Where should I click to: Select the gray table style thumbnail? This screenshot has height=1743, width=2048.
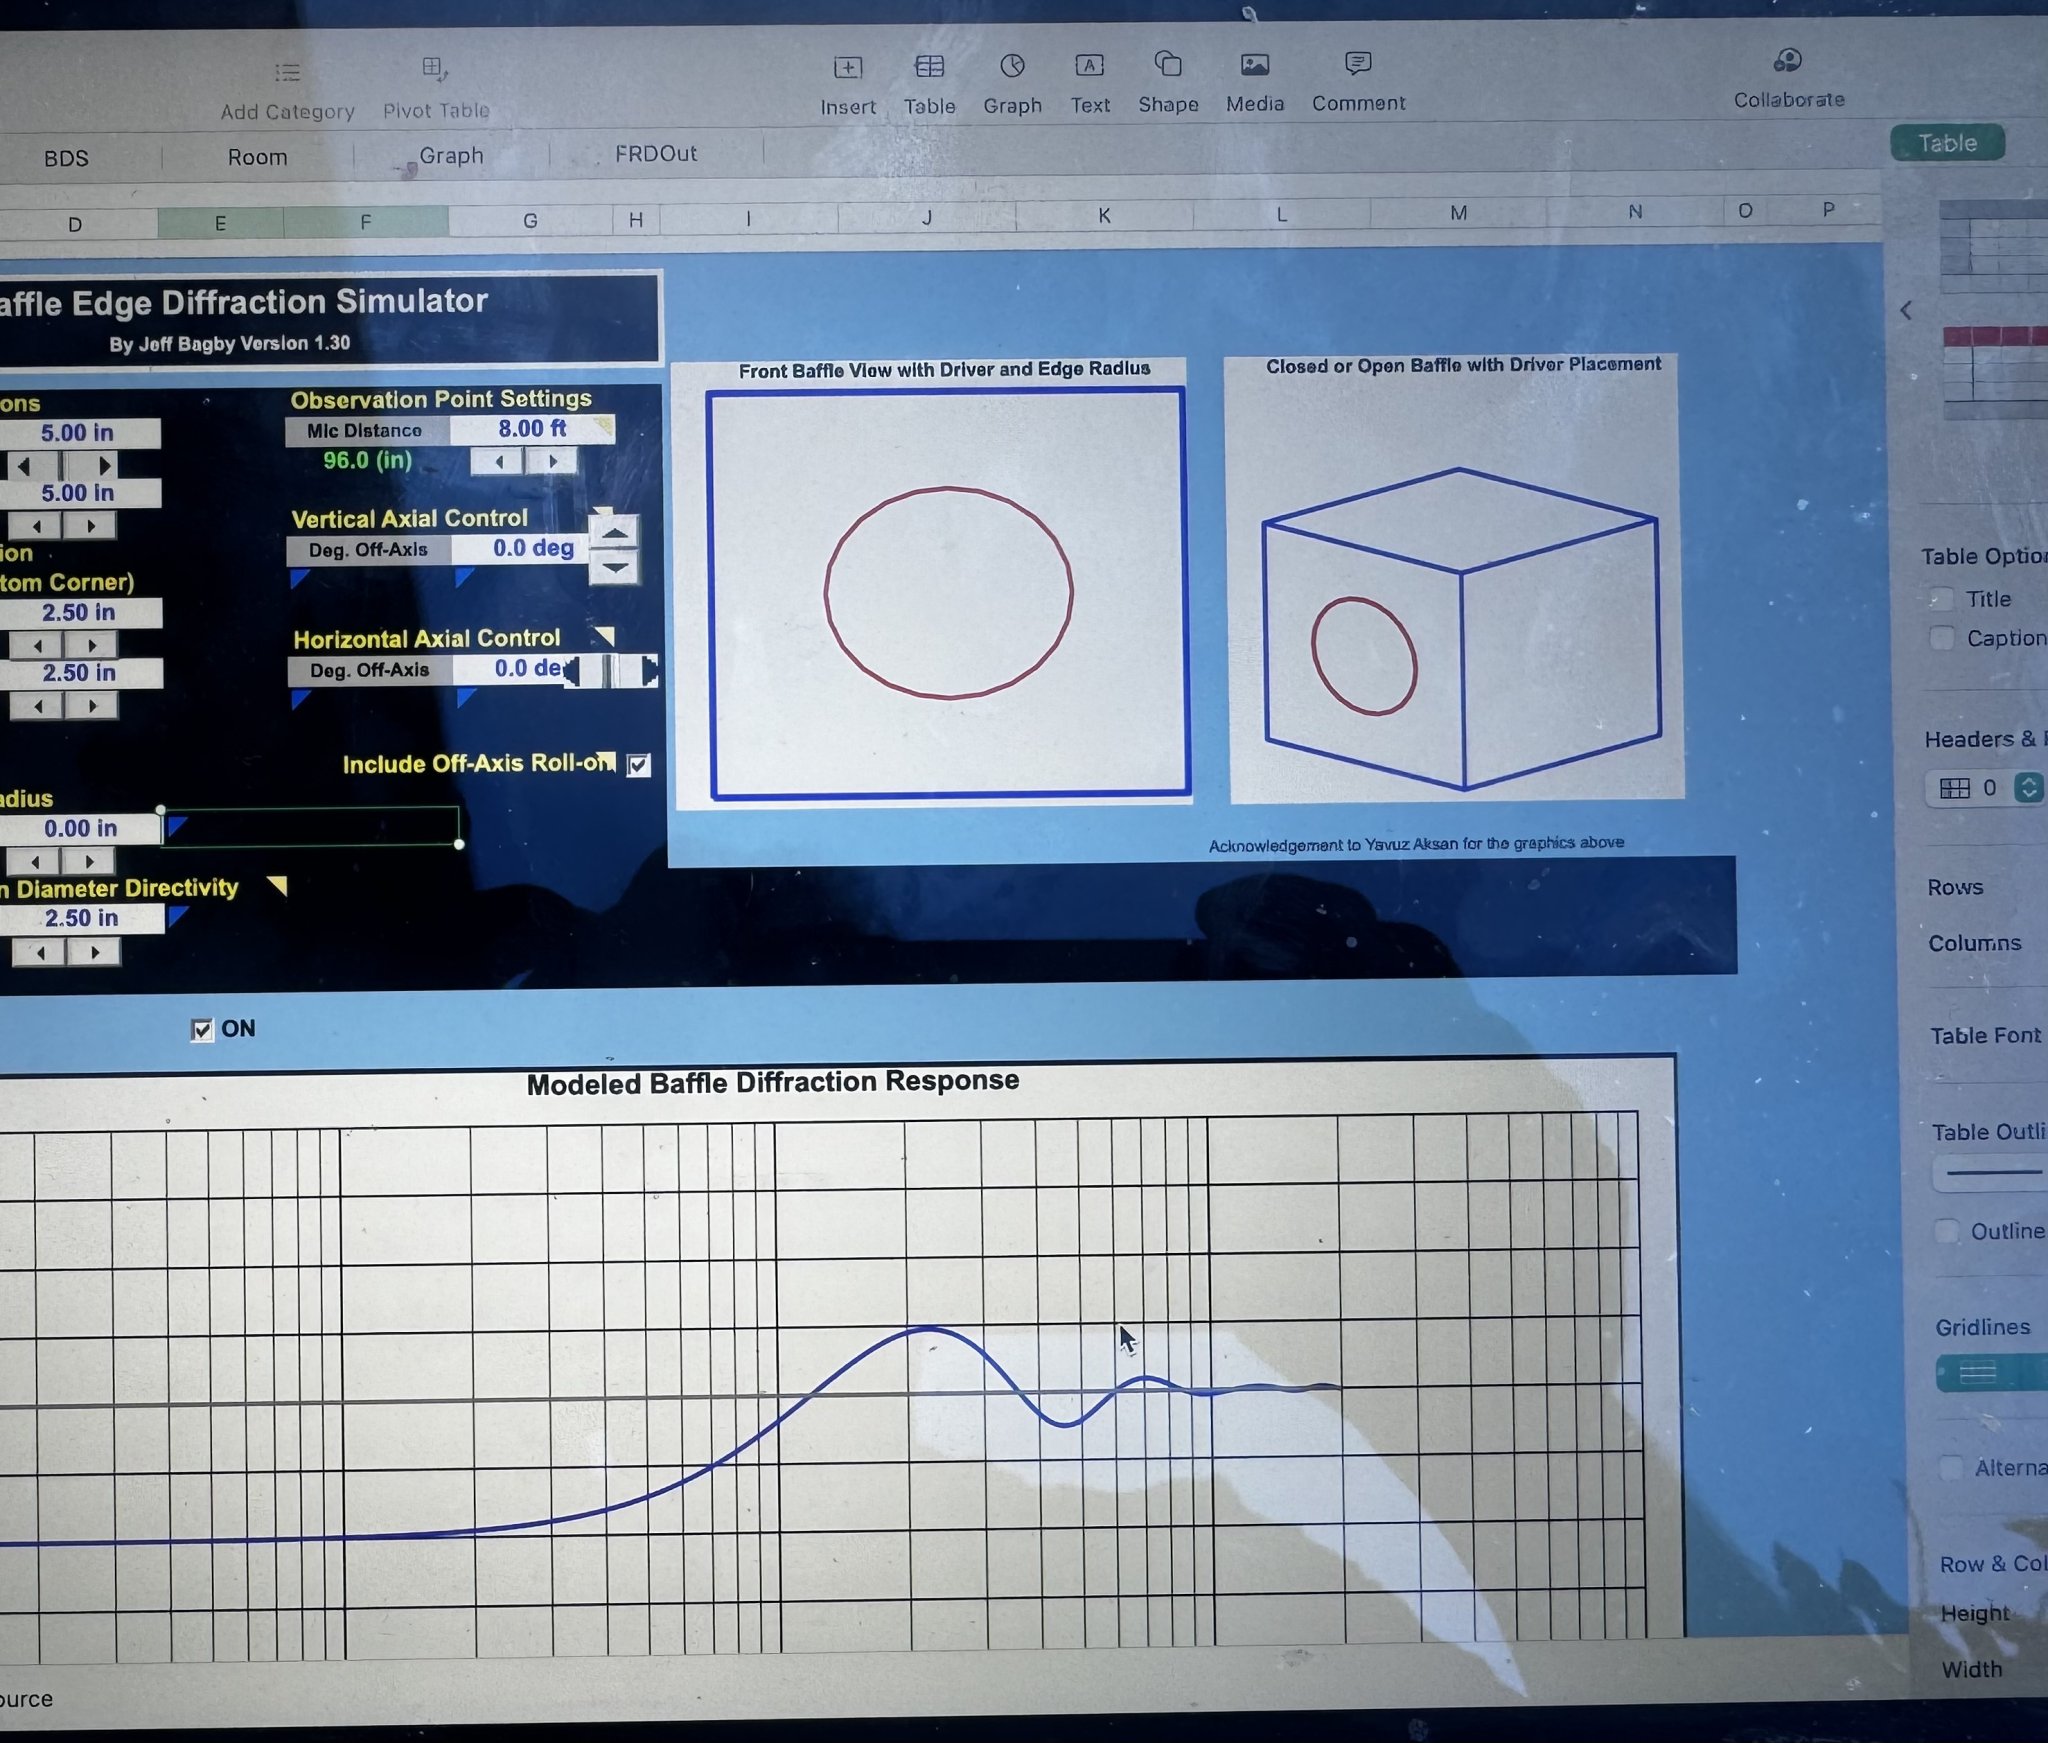coord(1994,240)
